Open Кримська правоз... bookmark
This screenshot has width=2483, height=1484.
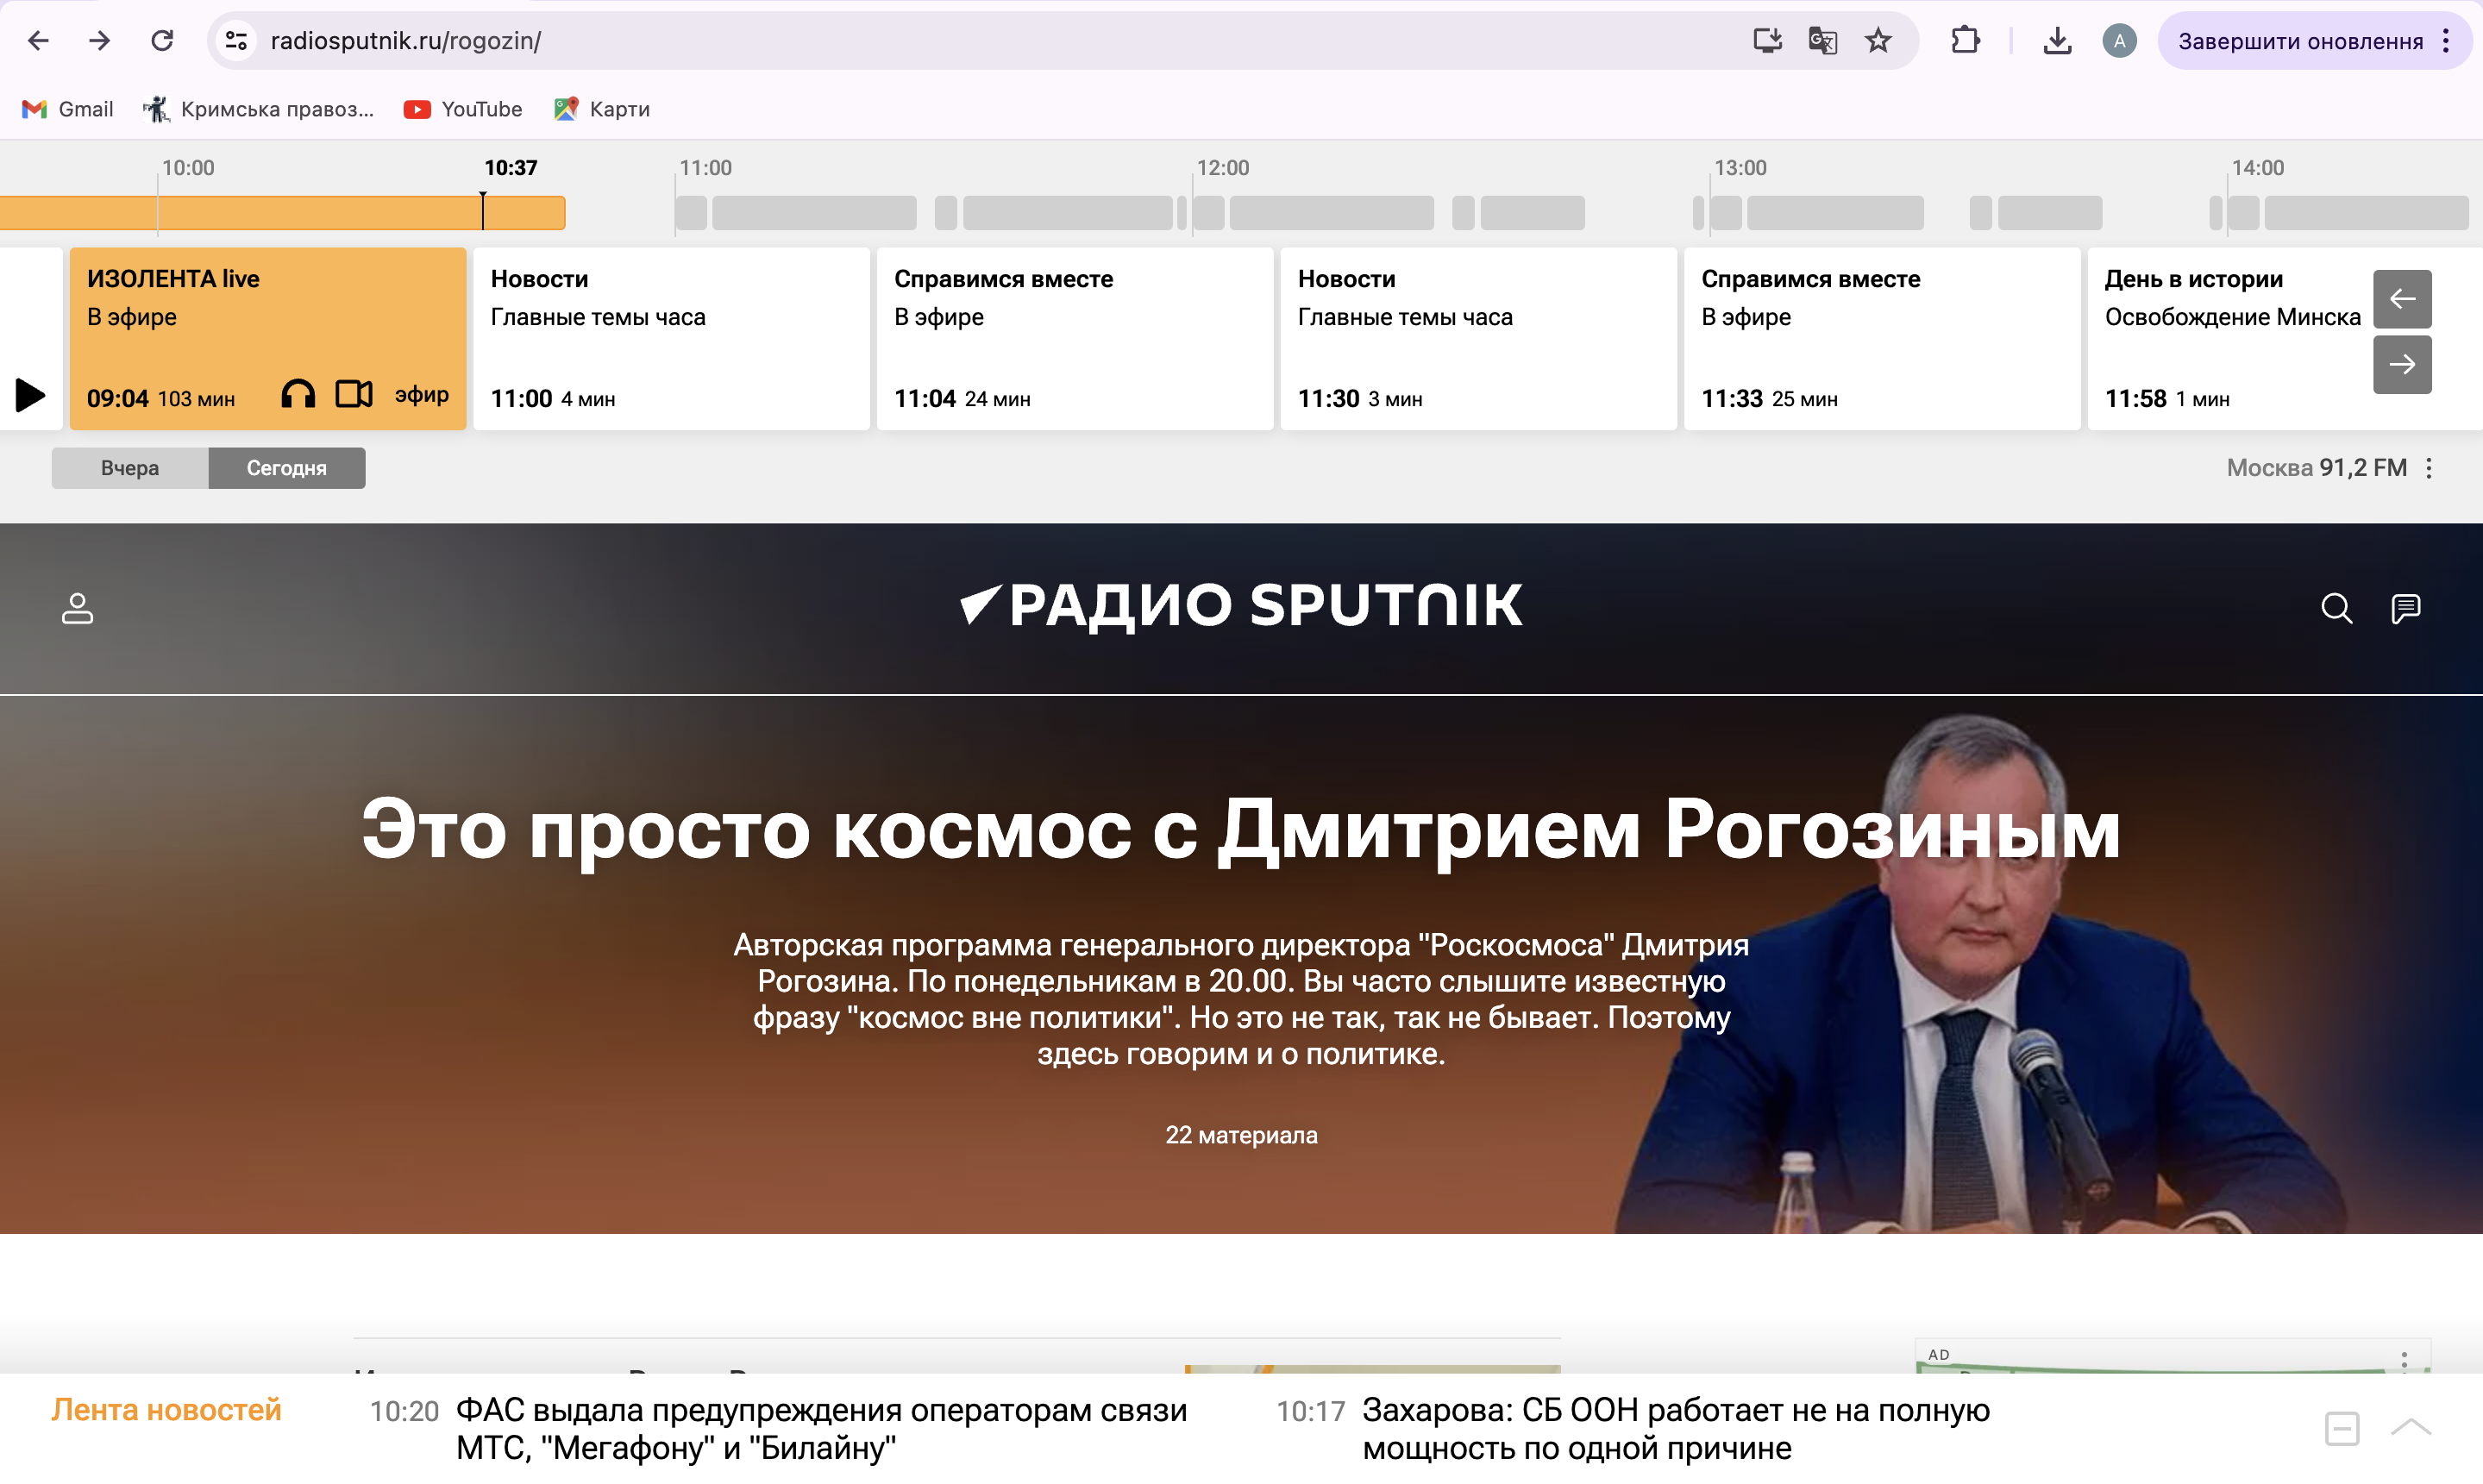[258, 109]
